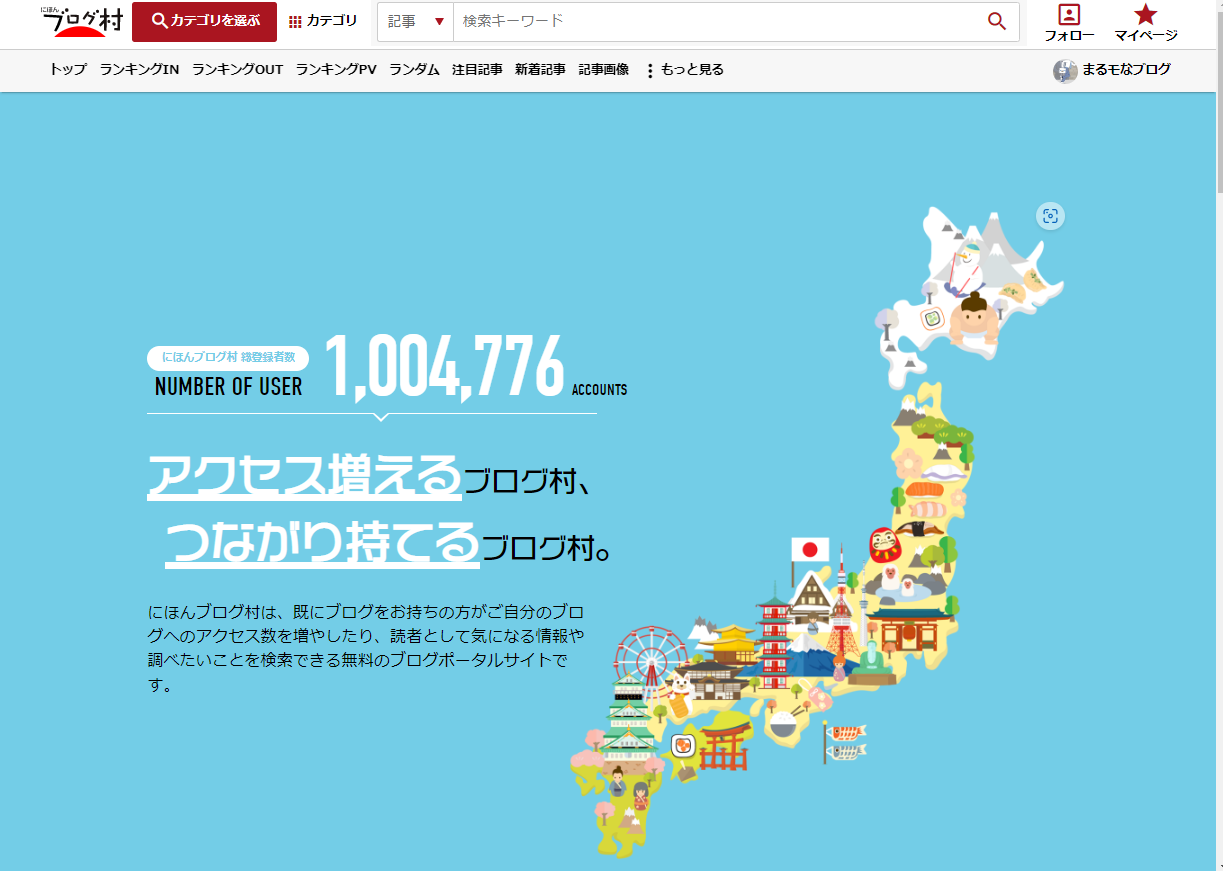Open the 注目記事 tab

pos(477,70)
